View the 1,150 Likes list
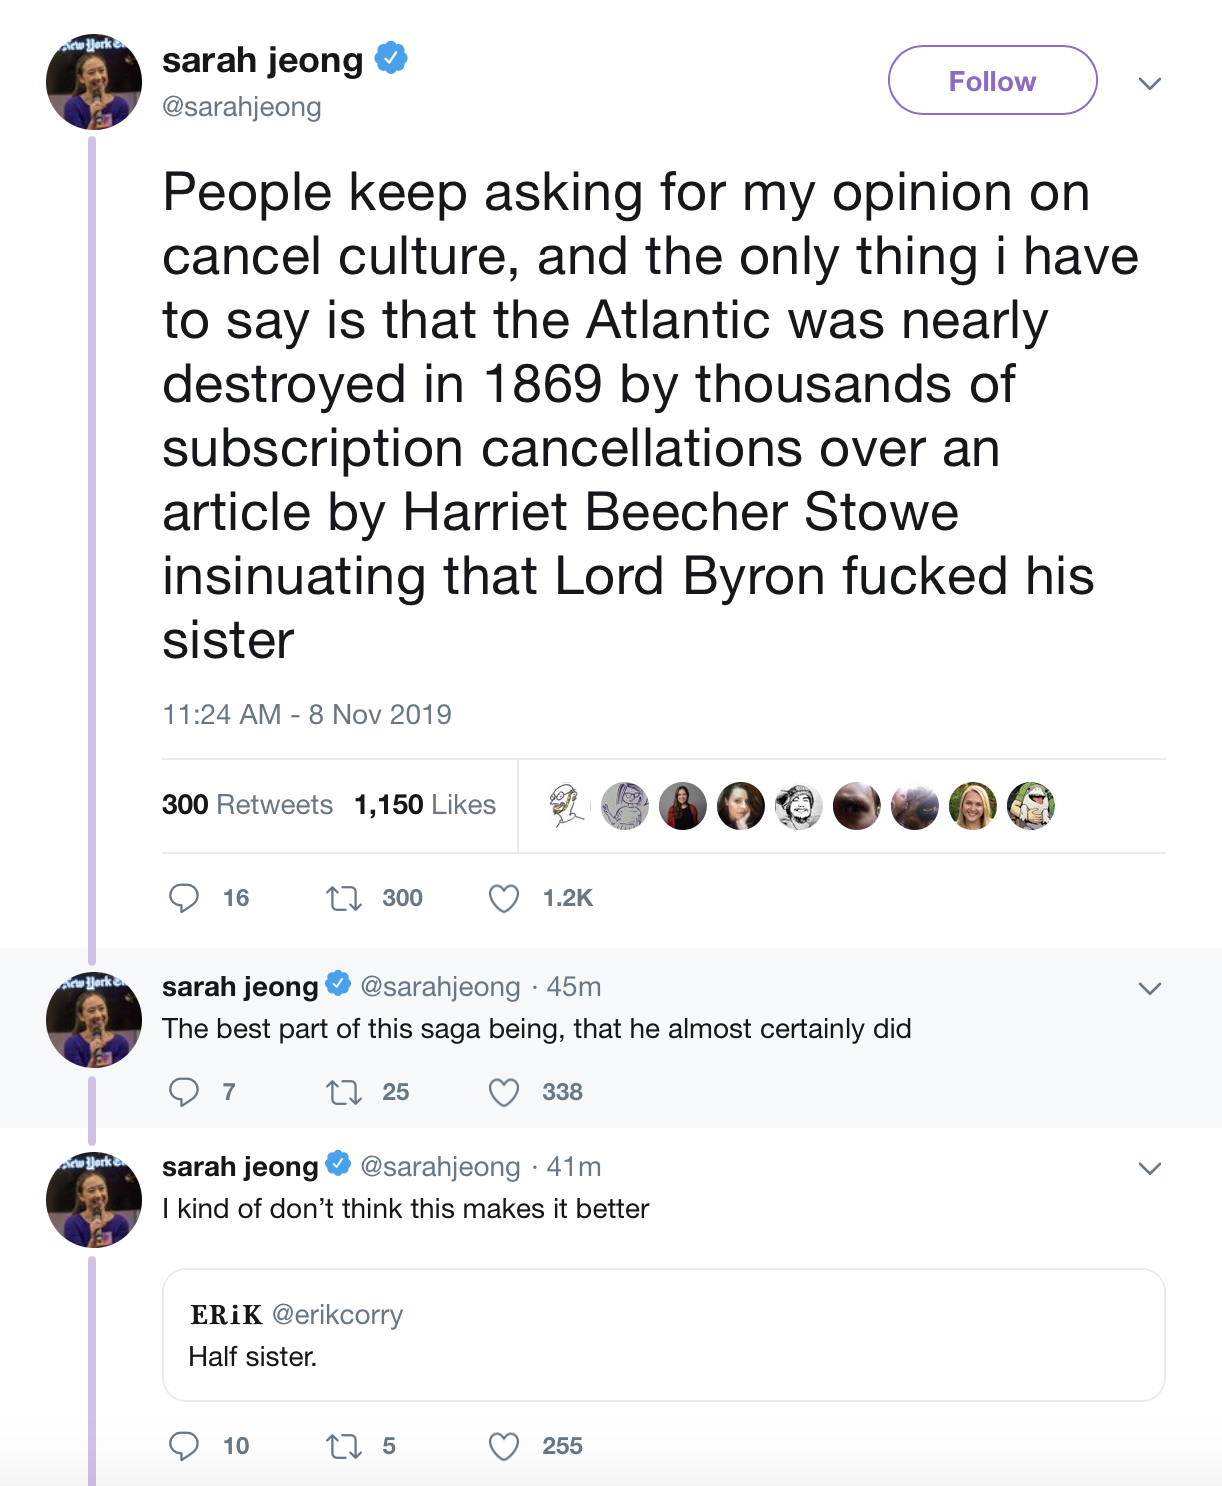This screenshot has width=1222, height=1486. point(425,805)
